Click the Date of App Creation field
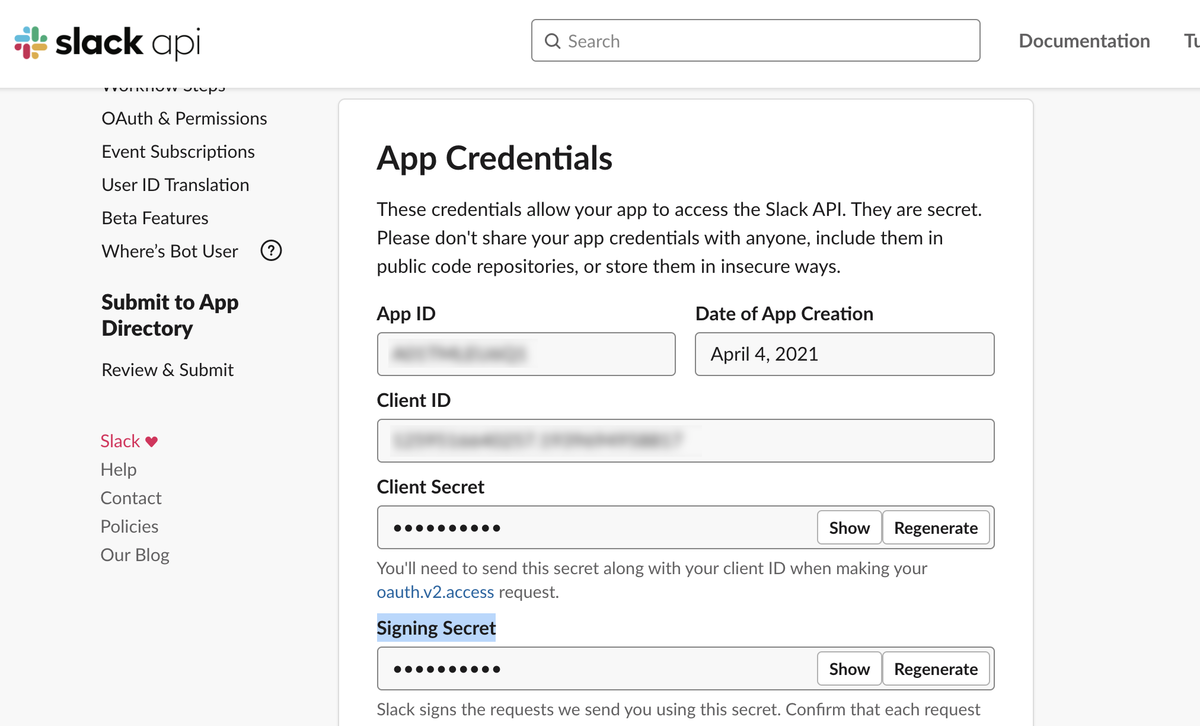 click(x=845, y=354)
